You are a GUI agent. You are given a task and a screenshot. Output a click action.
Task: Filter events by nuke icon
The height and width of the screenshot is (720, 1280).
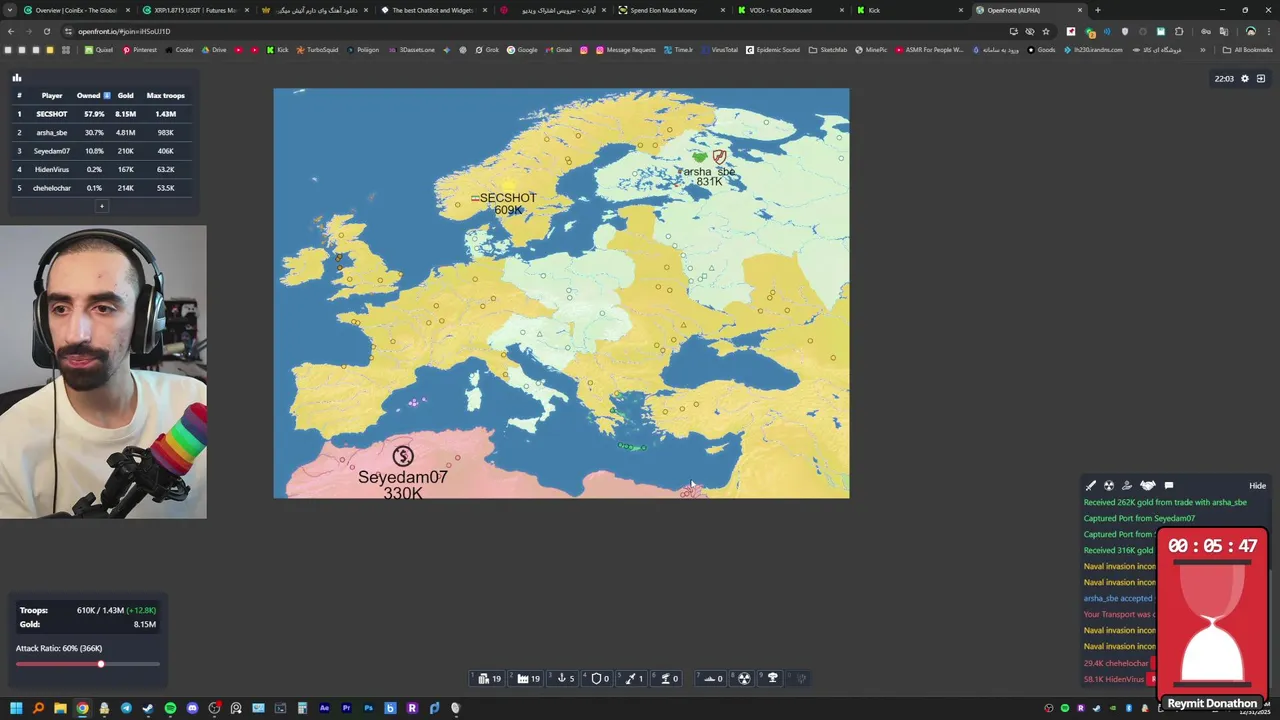tap(1109, 485)
